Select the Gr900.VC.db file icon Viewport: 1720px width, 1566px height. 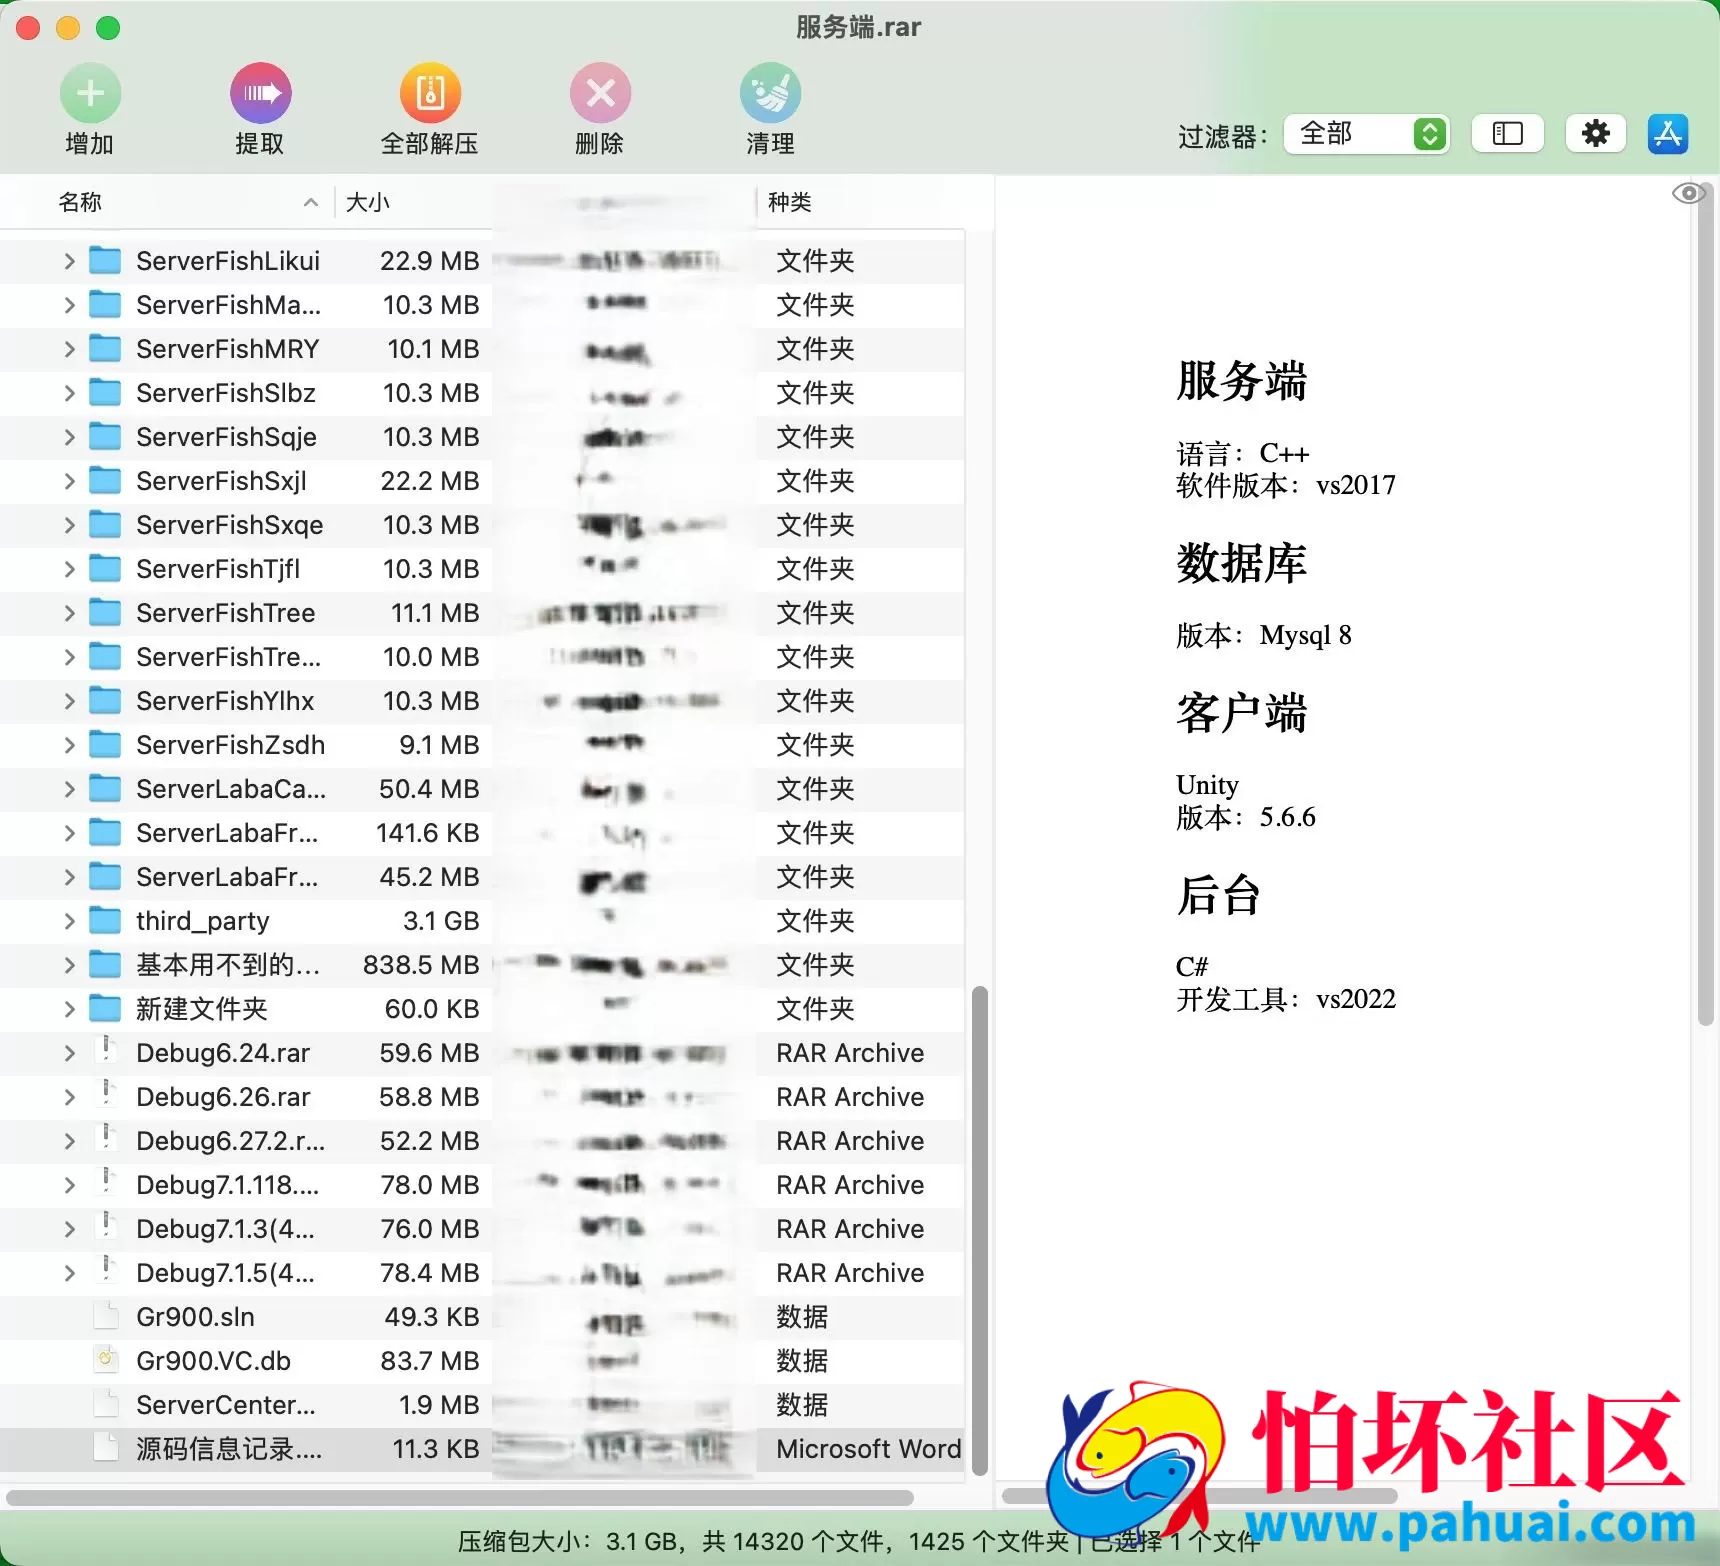coord(106,1359)
